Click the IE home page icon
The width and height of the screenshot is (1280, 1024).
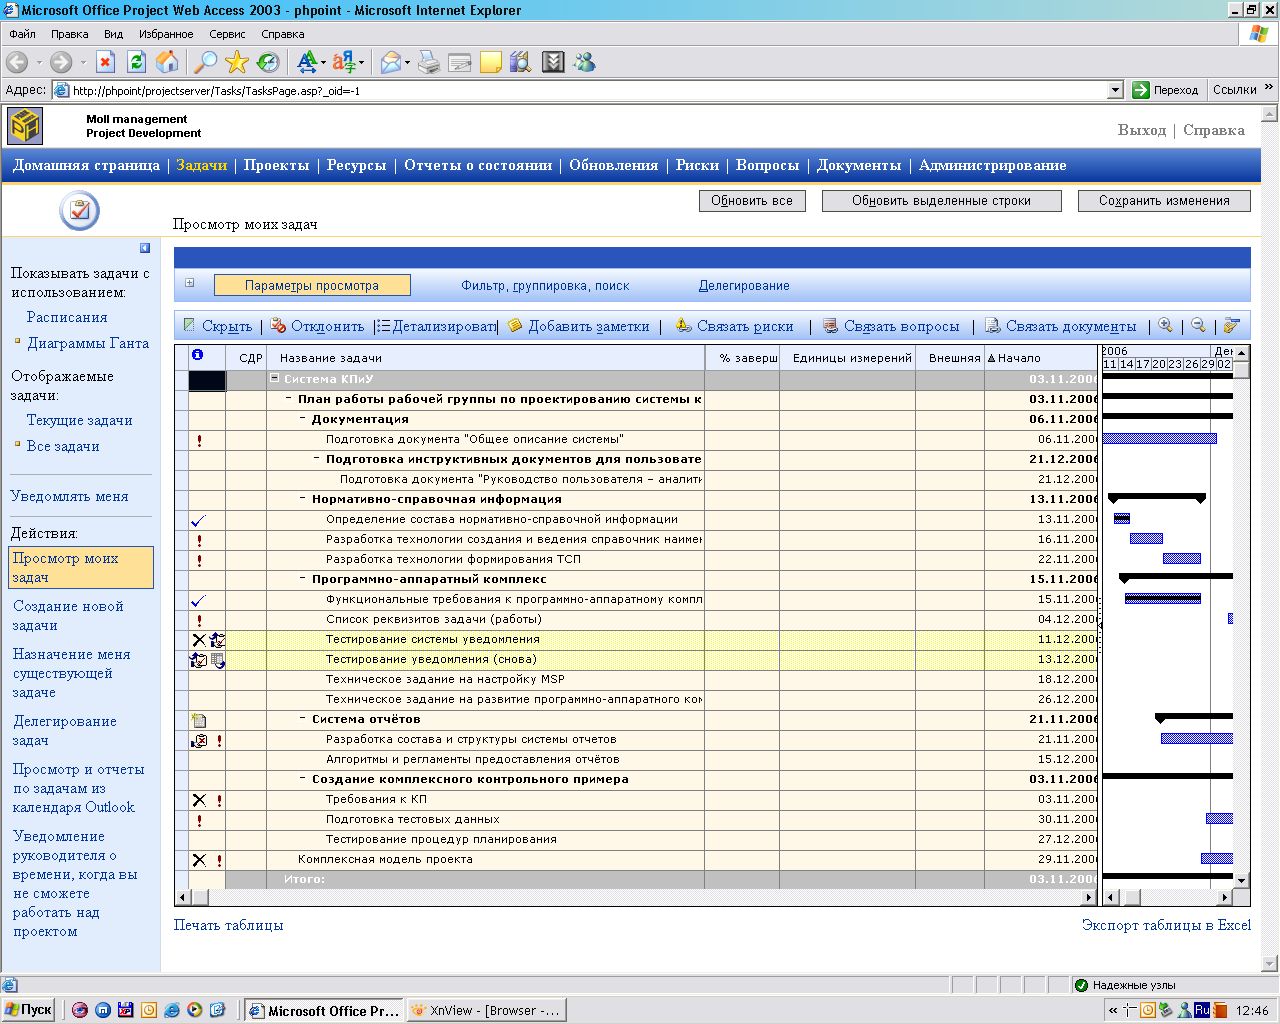click(x=167, y=62)
